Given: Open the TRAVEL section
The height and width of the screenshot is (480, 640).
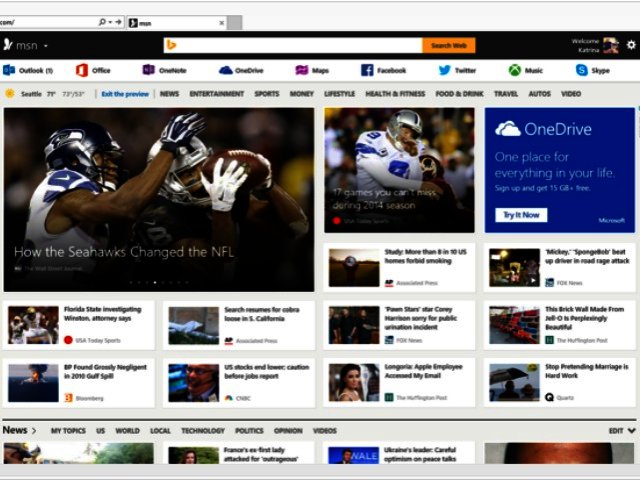Looking at the screenshot, I should point(506,94).
